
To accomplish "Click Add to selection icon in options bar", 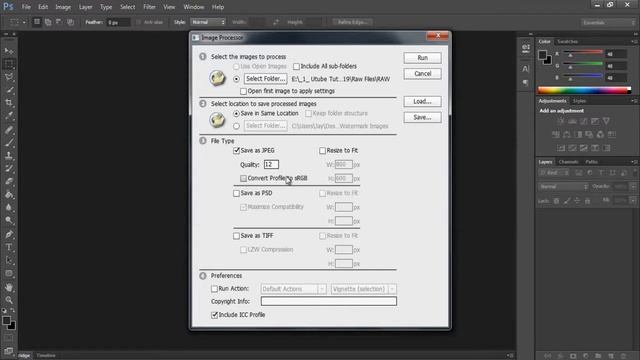I will pos(48,22).
